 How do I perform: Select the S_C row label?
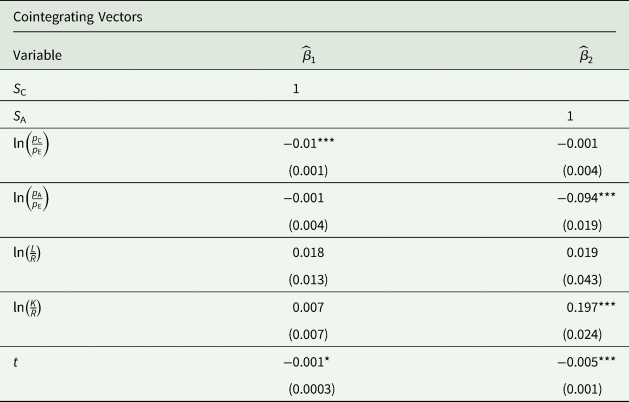coord(21,88)
